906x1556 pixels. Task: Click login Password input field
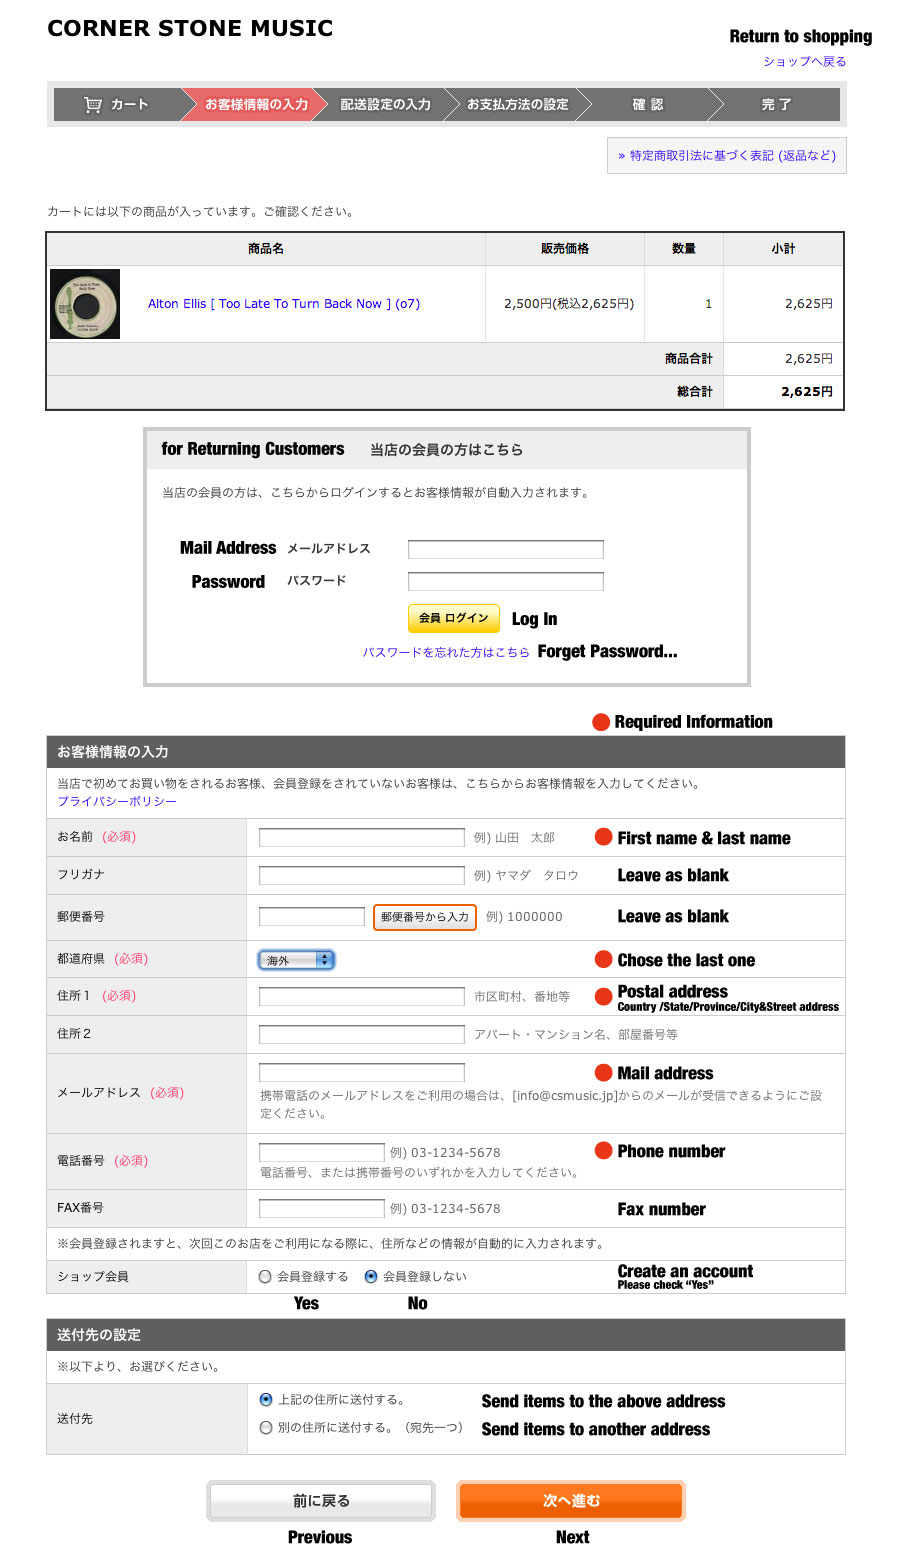tap(506, 582)
